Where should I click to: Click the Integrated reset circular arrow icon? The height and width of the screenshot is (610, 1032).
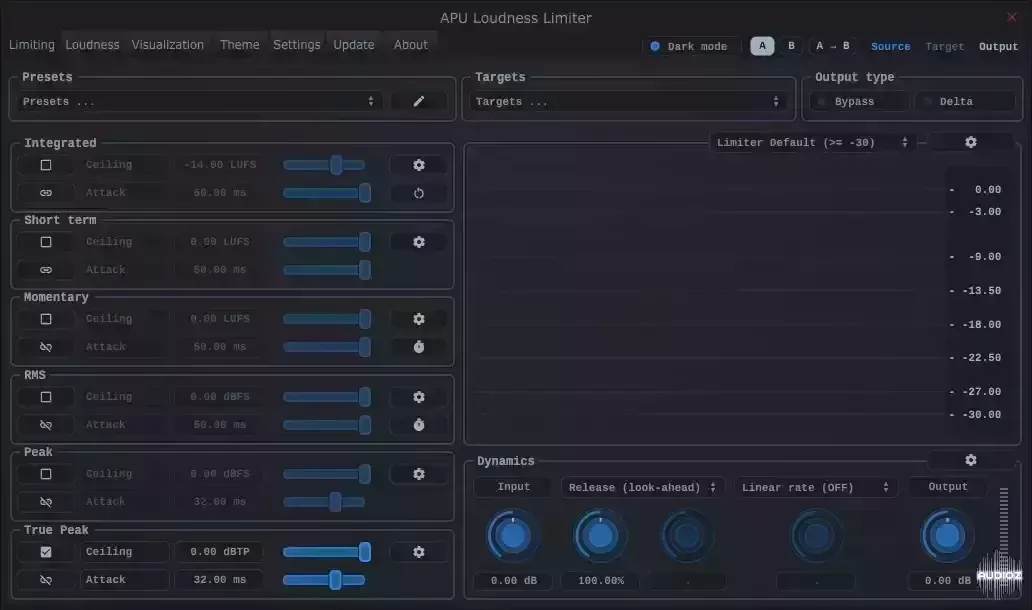coord(419,193)
